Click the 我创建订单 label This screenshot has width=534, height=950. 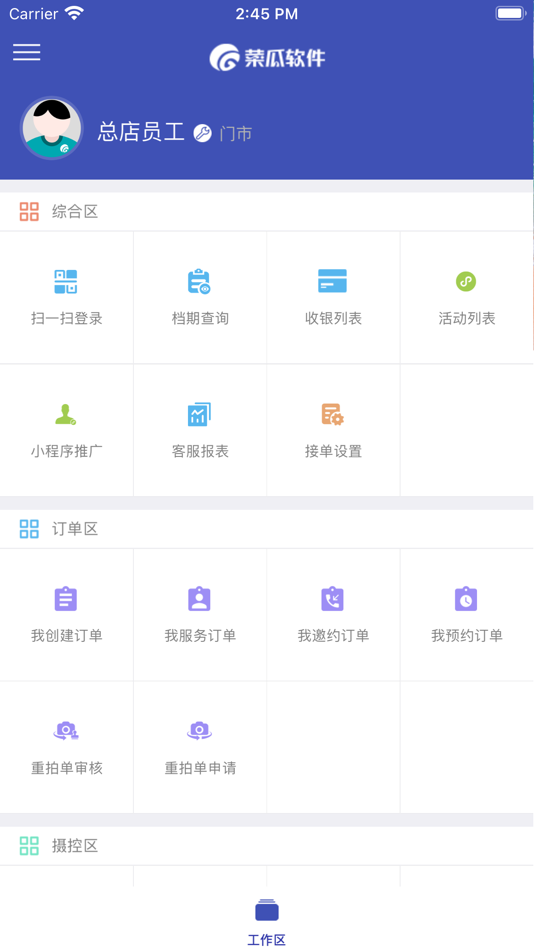pyautogui.click(x=67, y=636)
